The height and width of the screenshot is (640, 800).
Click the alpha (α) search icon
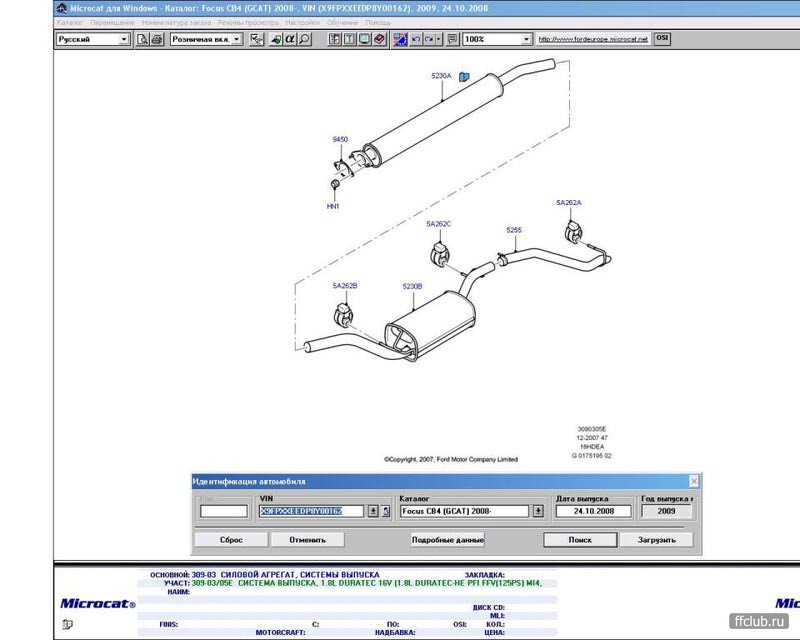pyautogui.click(x=289, y=40)
